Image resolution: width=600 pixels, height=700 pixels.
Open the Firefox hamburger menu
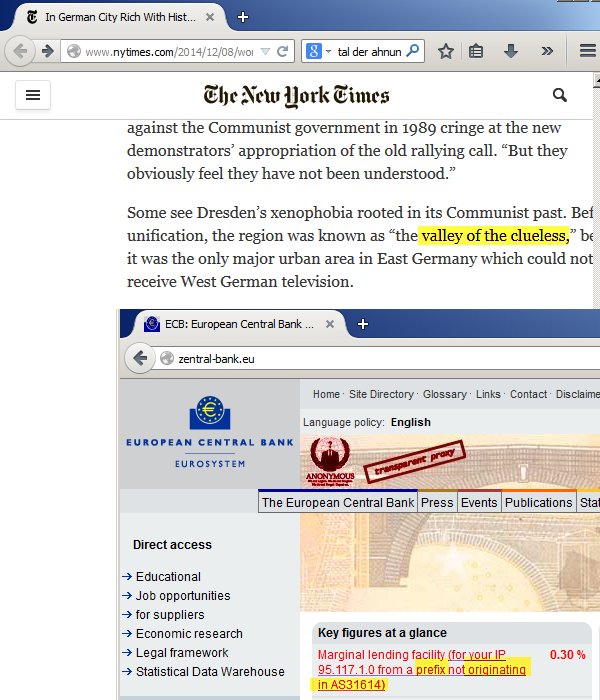pos(588,51)
